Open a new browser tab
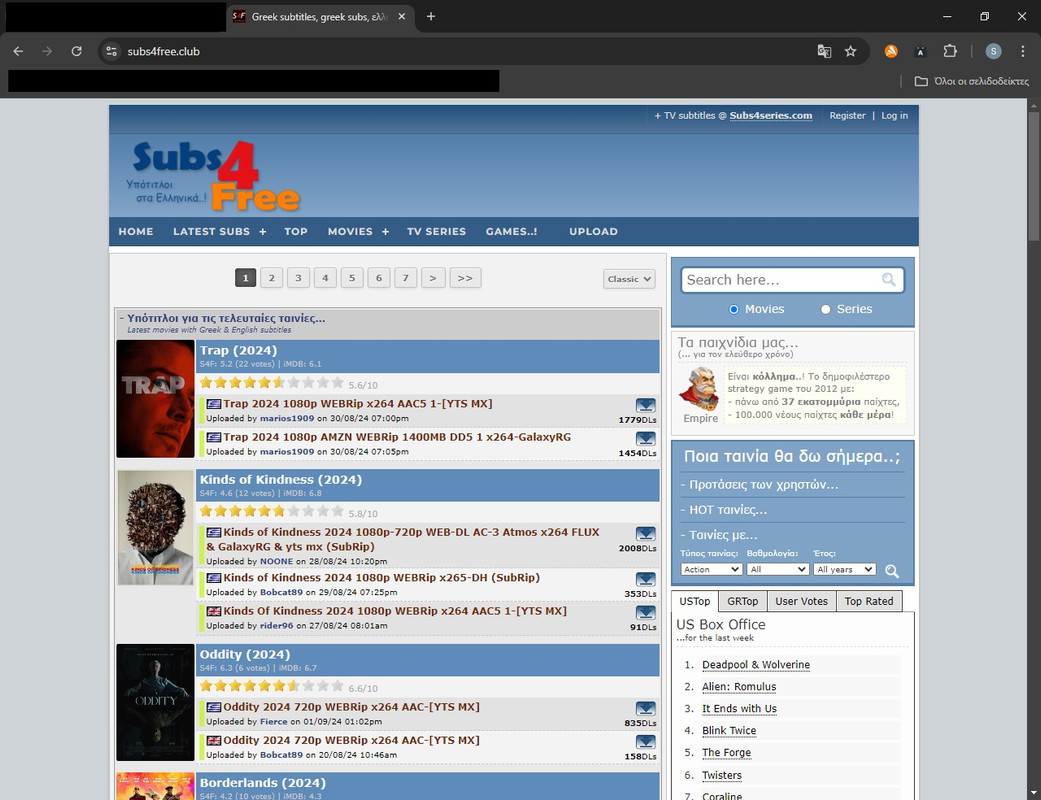 [x=431, y=17]
